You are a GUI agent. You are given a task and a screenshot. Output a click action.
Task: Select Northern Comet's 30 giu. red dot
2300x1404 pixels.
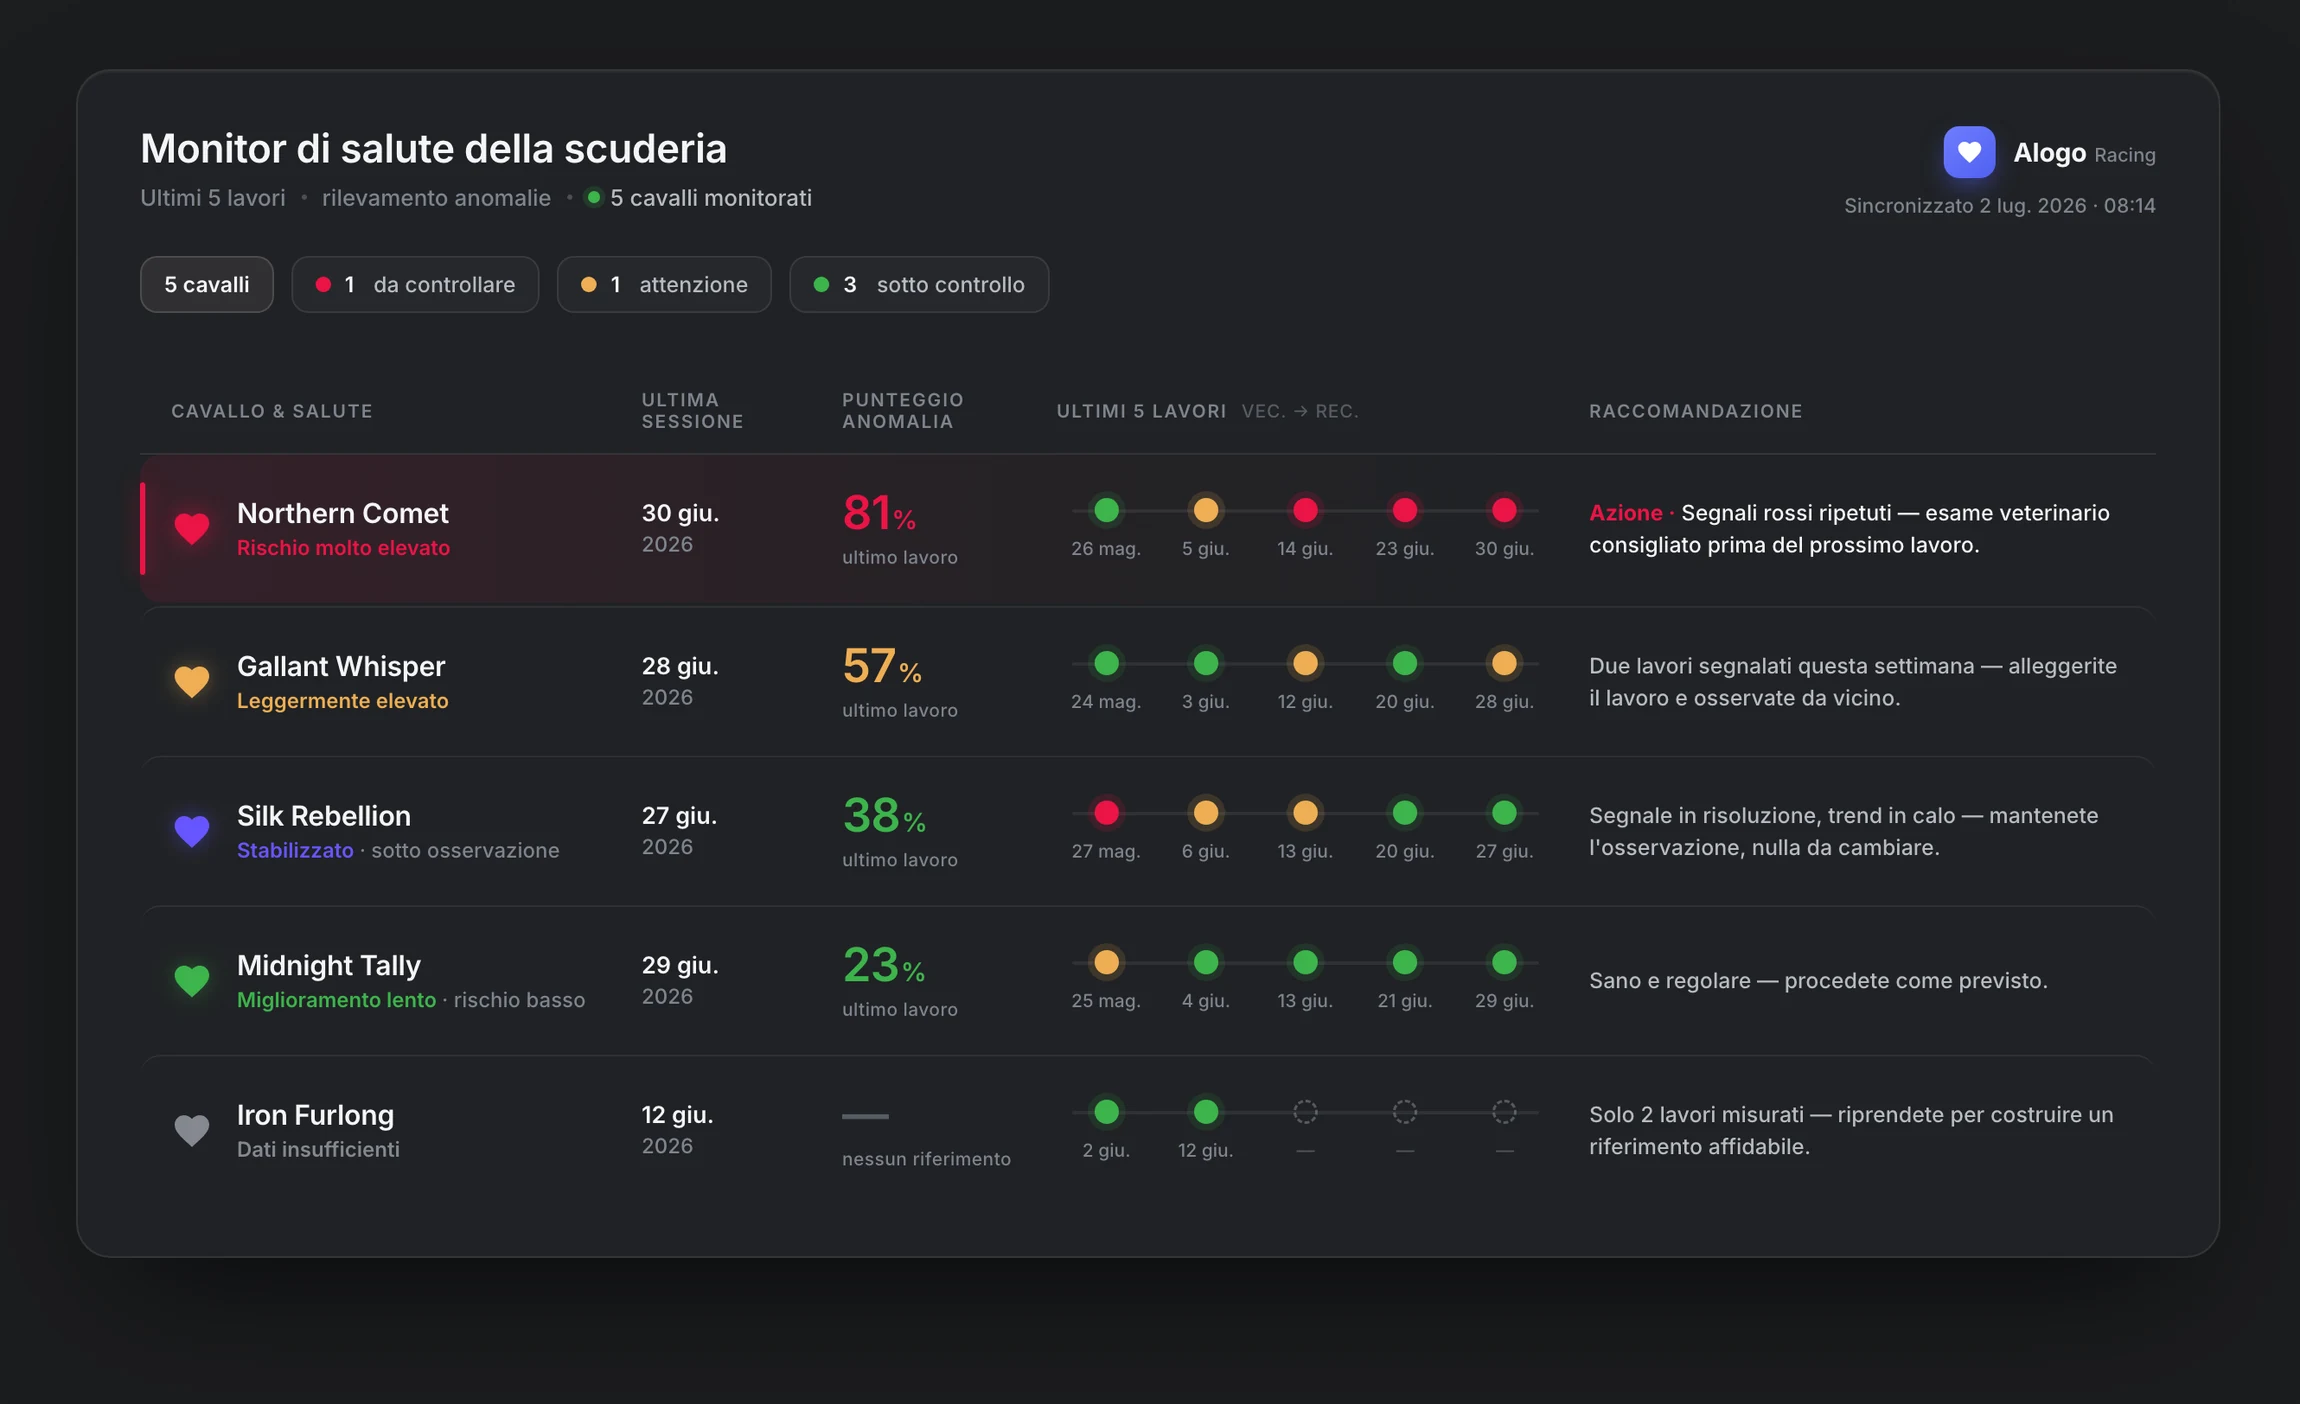click(1504, 510)
